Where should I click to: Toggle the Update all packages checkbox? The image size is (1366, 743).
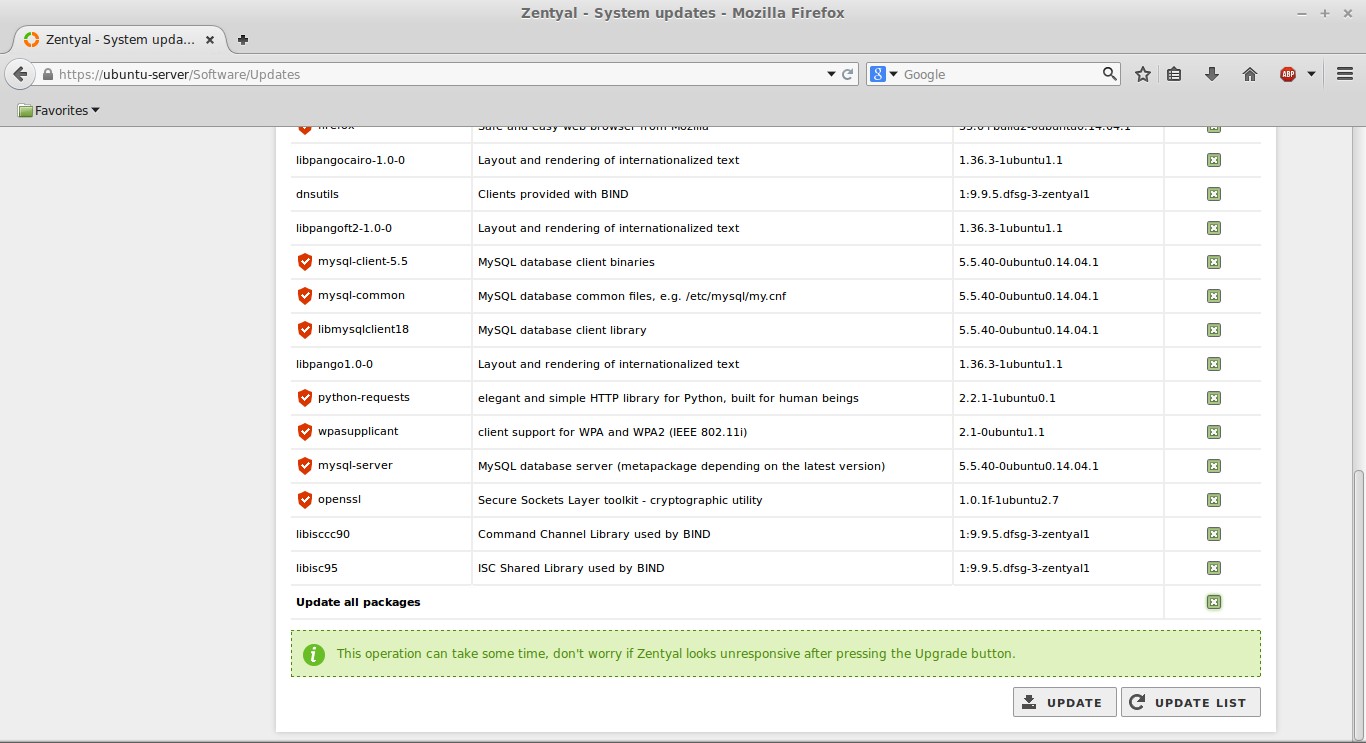click(x=1213, y=602)
